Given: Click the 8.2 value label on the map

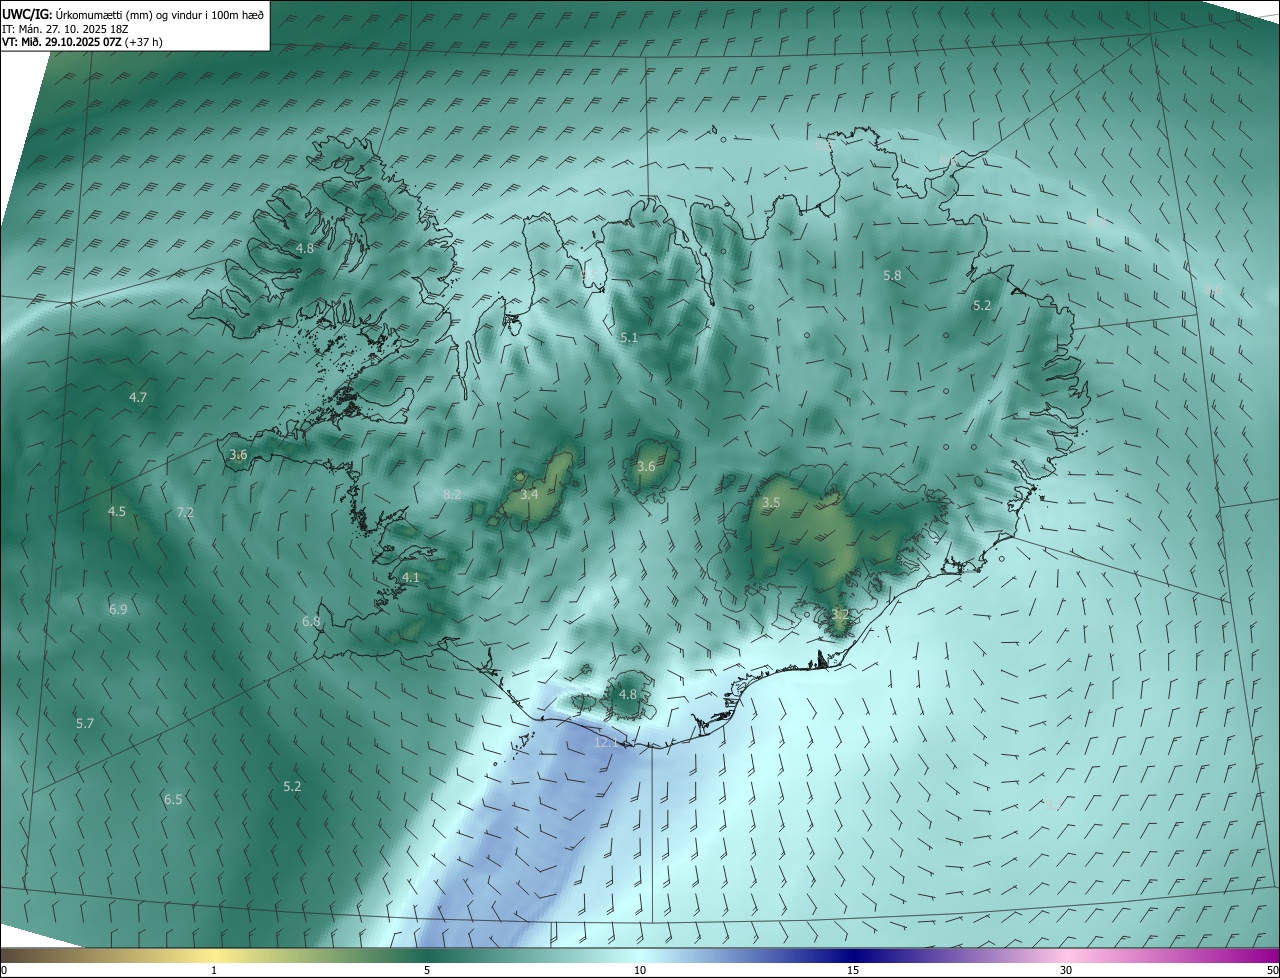Looking at the screenshot, I should pyautogui.click(x=452, y=494).
